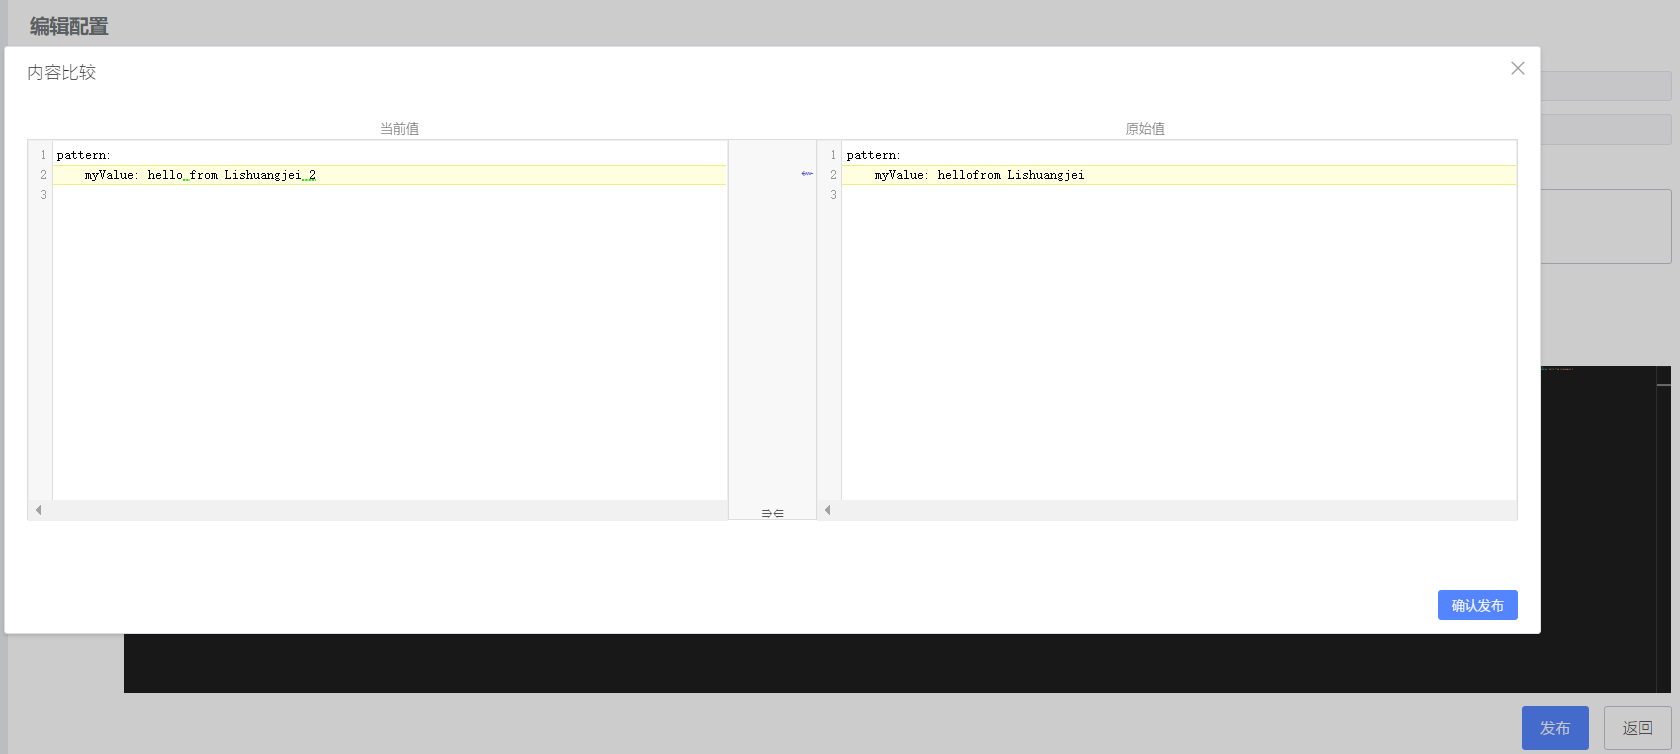This screenshot has height=754, width=1680.
Task: Click the 确认发布 confirm publish button
Action: pos(1477,605)
